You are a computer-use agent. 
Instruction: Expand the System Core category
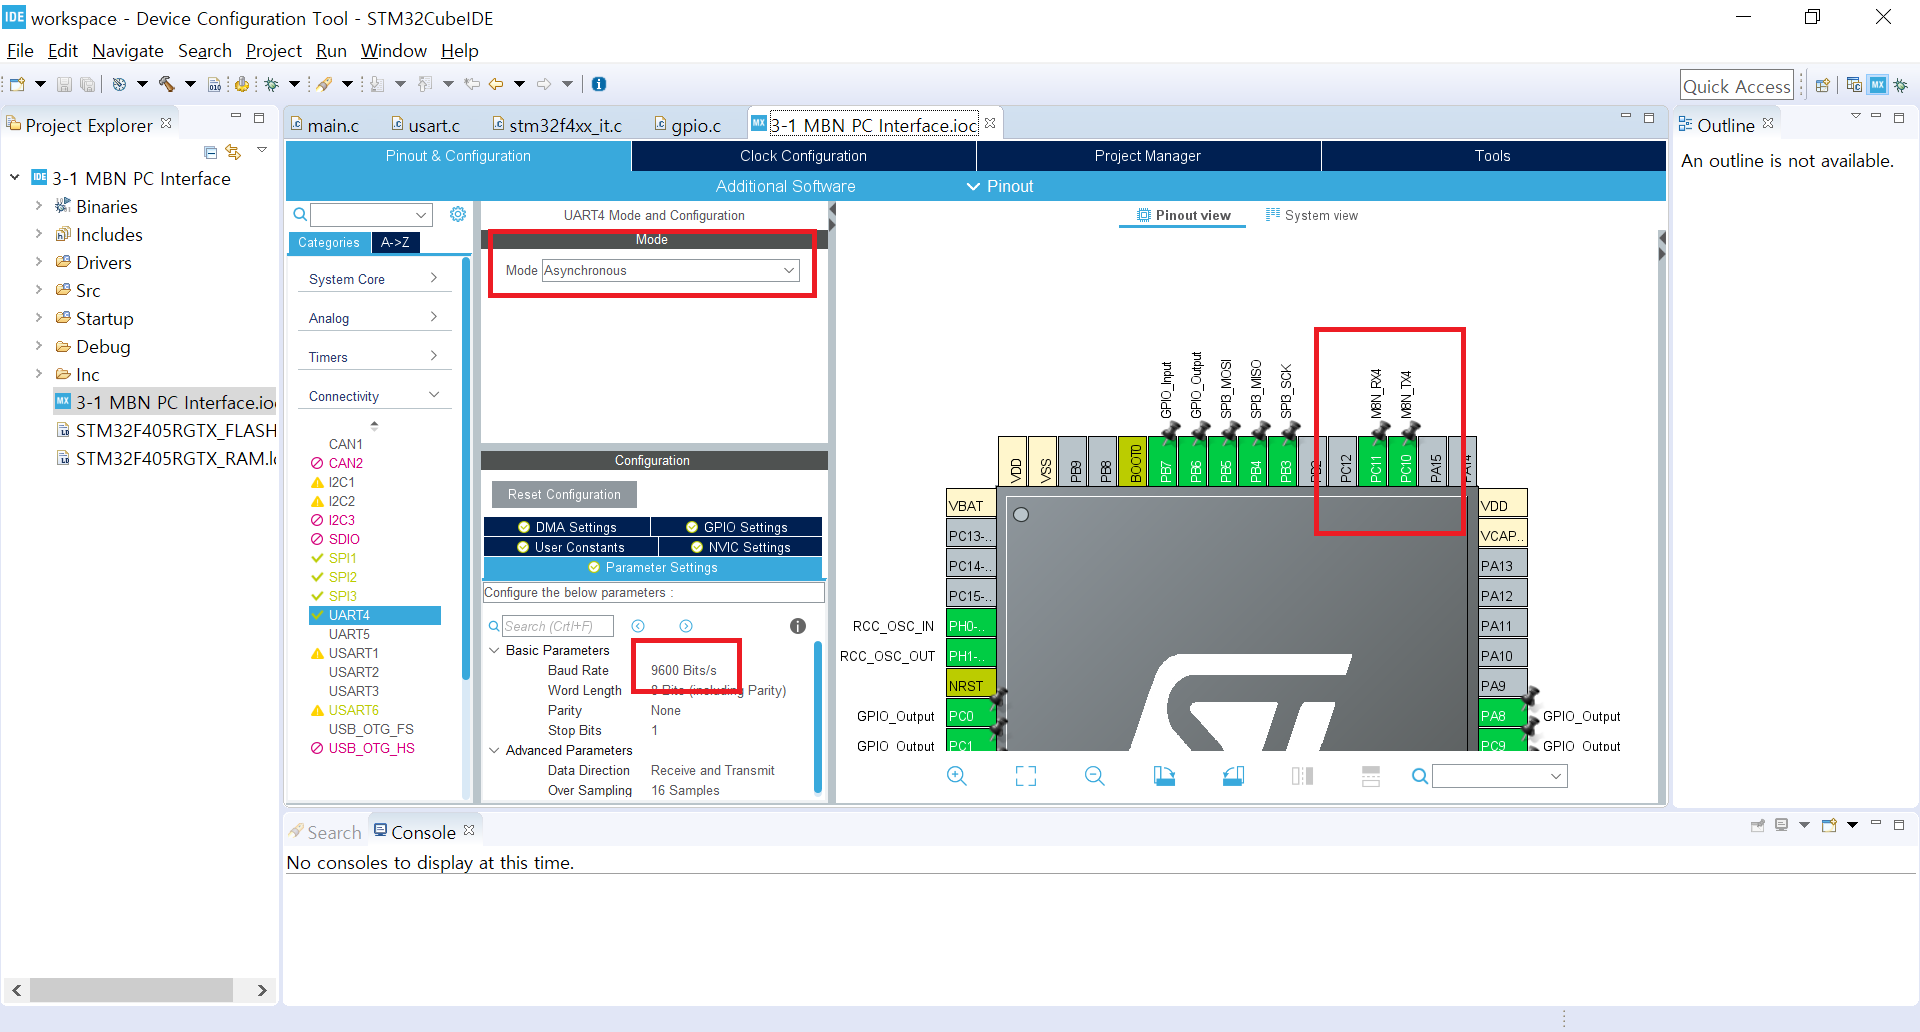pyautogui.click(x=375, y=279)
